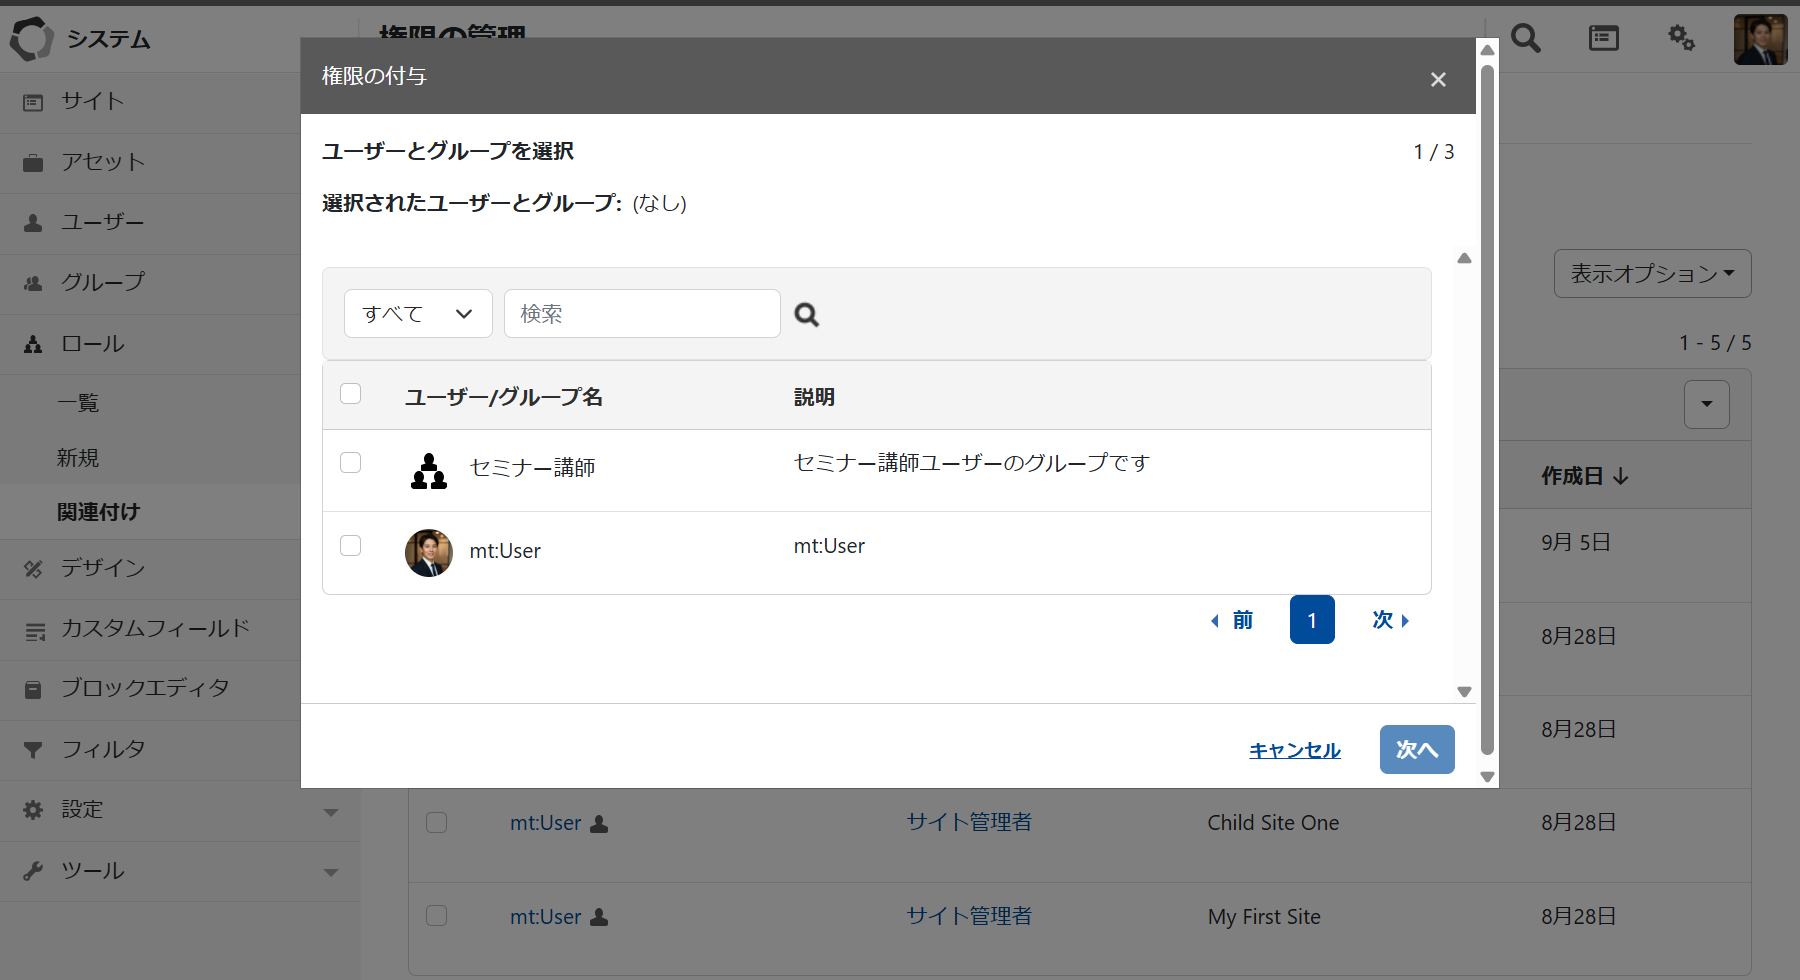The height and width of the screenshot is (980, 1800).
Task: Expand the 設定 sidebar menu arrow
Action: pyautogui.click(x=331, y=812)
